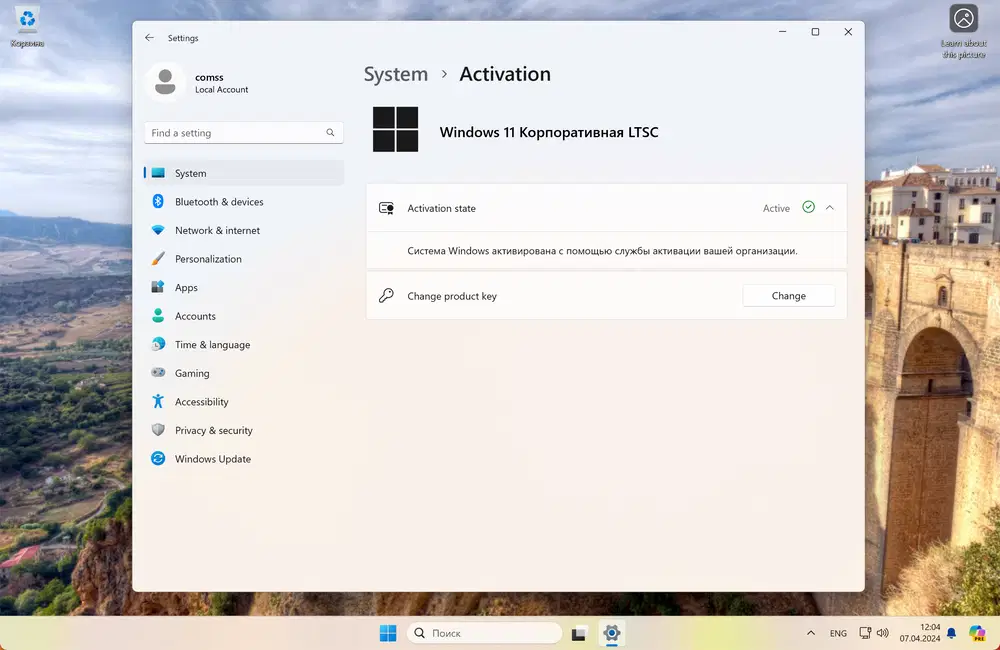The image size is (1000, 650).
Task: Open the Recycle Bin desktop icon
Action: (27, 27)
